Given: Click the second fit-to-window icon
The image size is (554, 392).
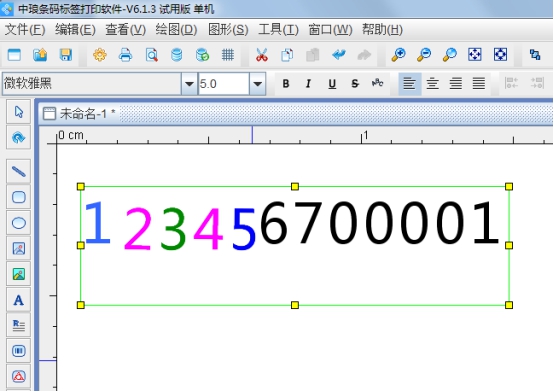Looking at the screenshot, I should 500,55.
